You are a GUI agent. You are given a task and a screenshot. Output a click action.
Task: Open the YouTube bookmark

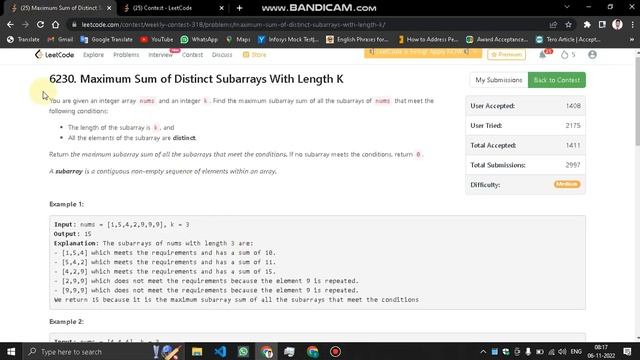[x=157, y=40]
